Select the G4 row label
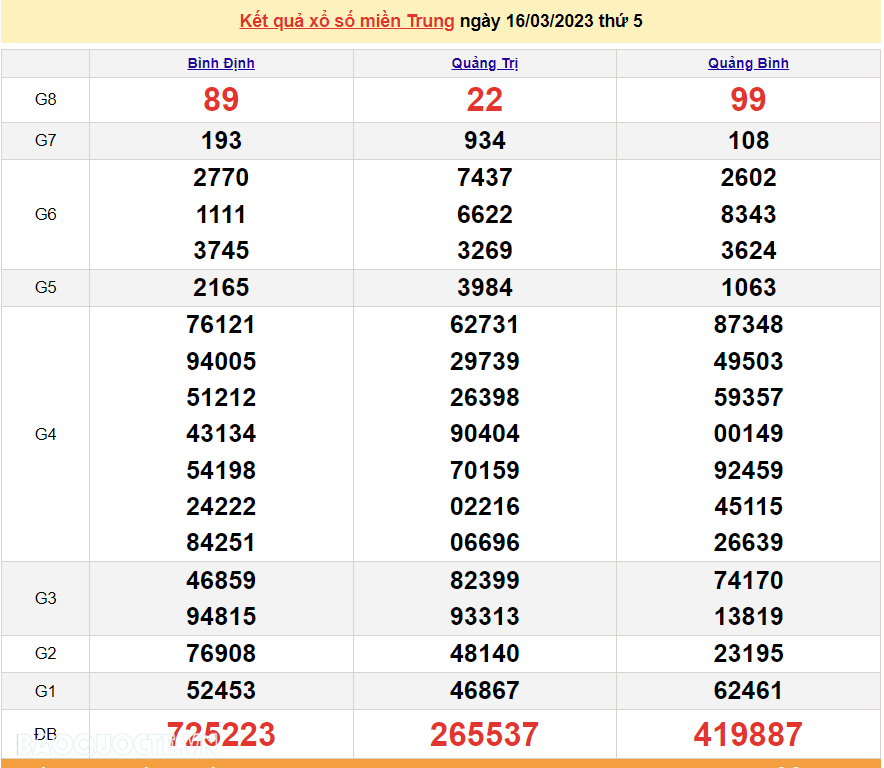This screenshot has width=884, height=768. pos(45,433)
